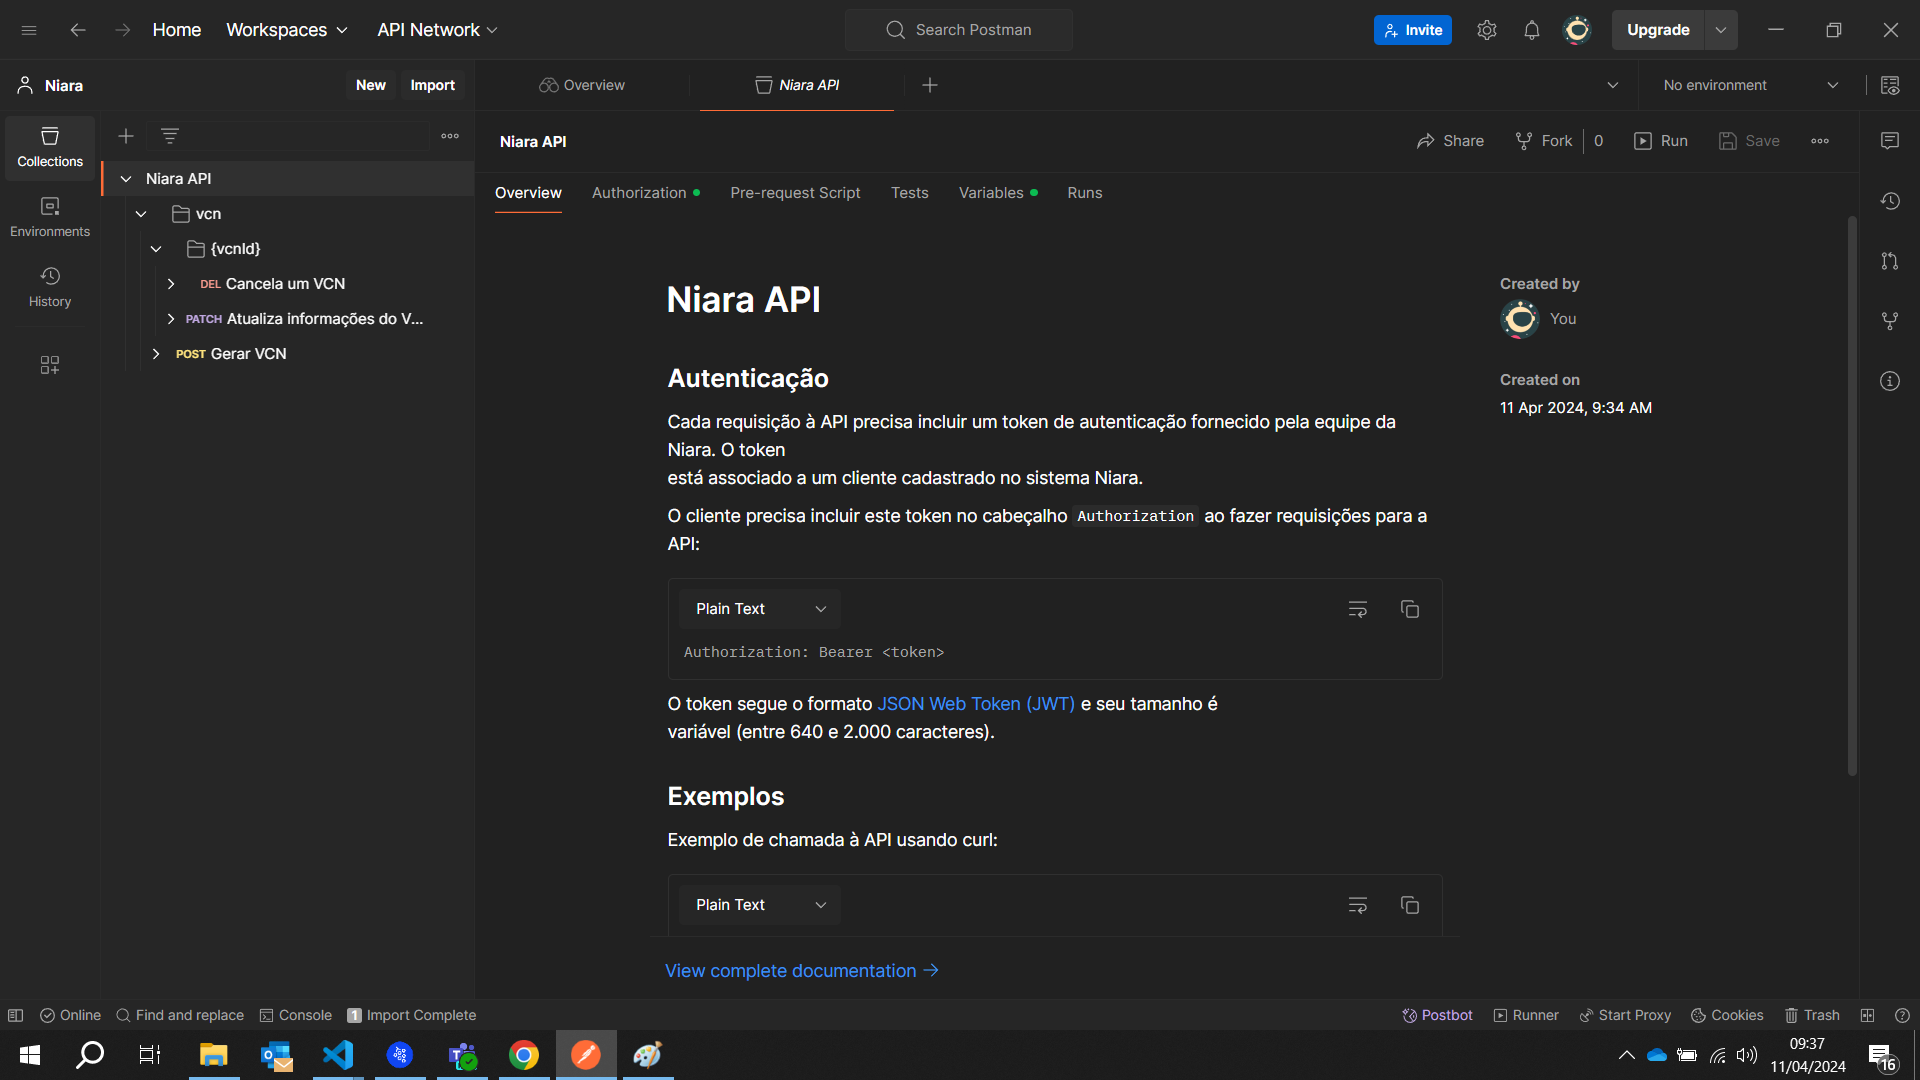
Task: Open the Upgrade options arrow
Action: coord(1721,30)
